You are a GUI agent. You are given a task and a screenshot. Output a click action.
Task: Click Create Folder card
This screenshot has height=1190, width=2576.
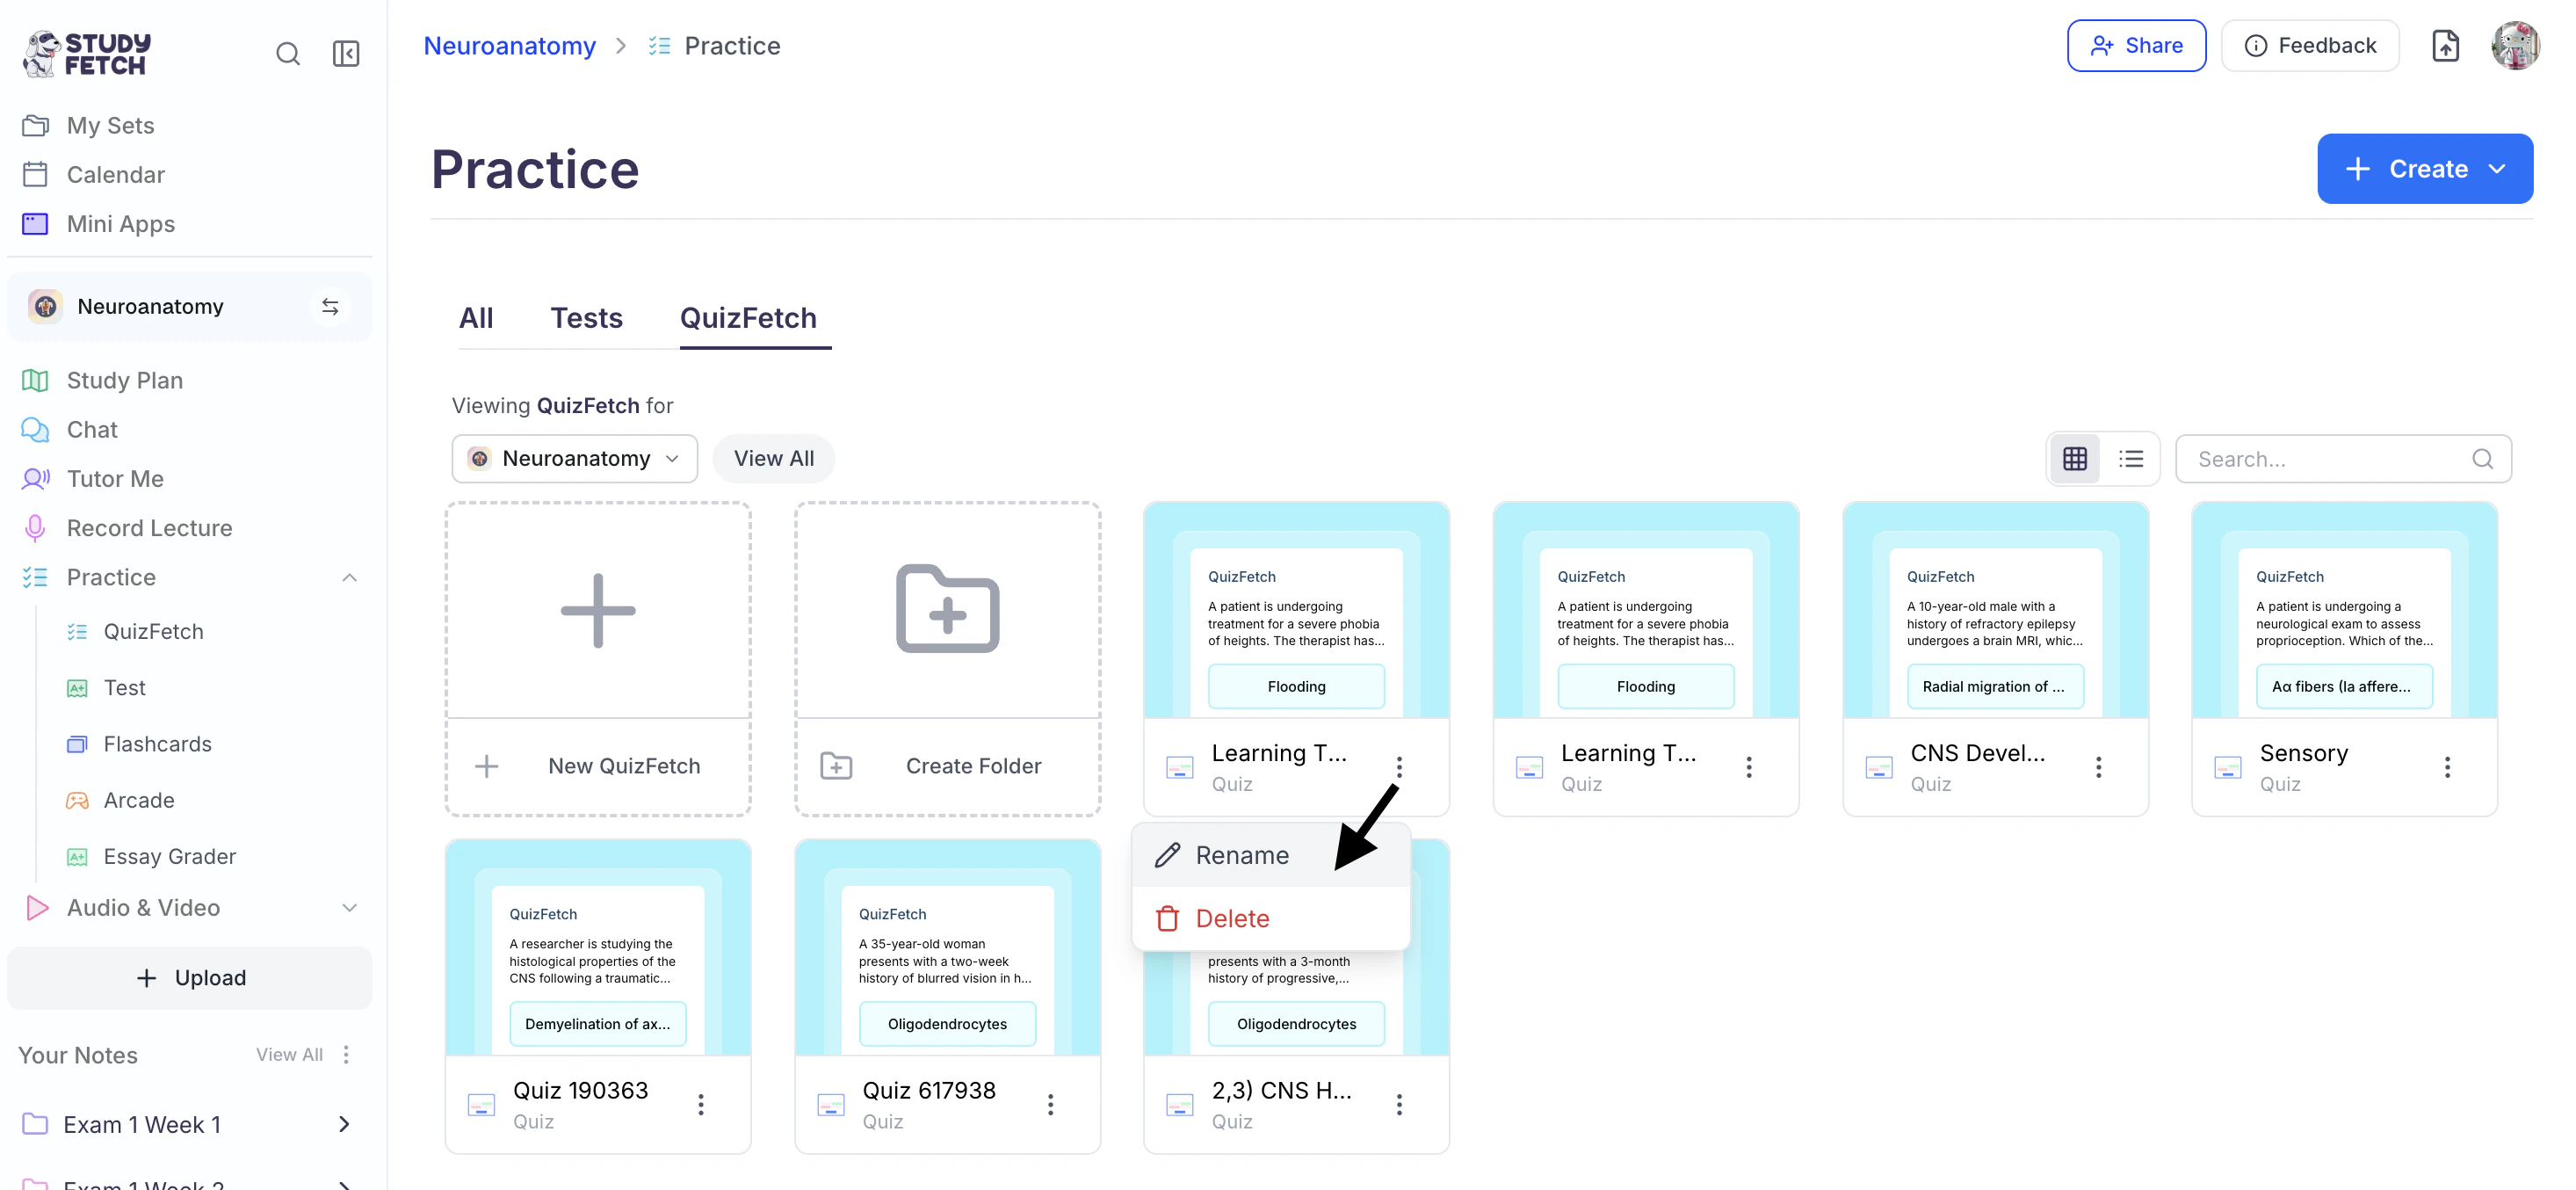948,659
